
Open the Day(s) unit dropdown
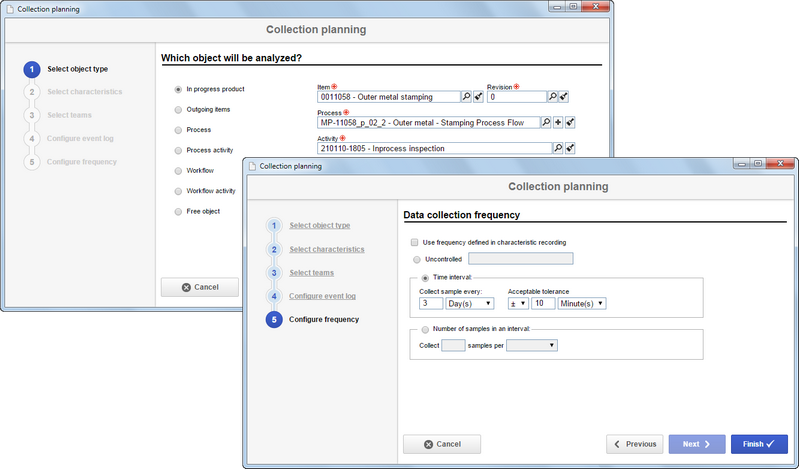pyautogui.click(x=469, y=303)
